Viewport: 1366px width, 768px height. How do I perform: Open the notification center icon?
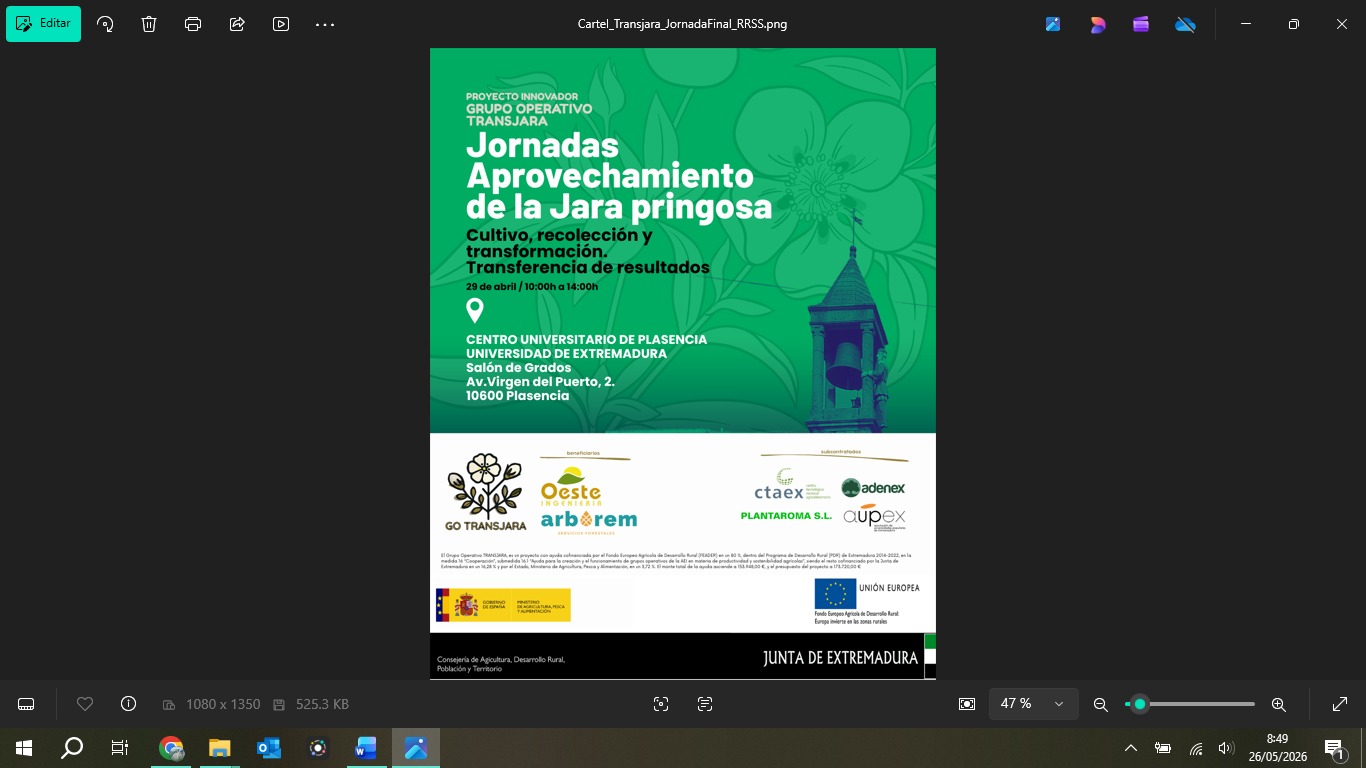tap(1334, 748)
